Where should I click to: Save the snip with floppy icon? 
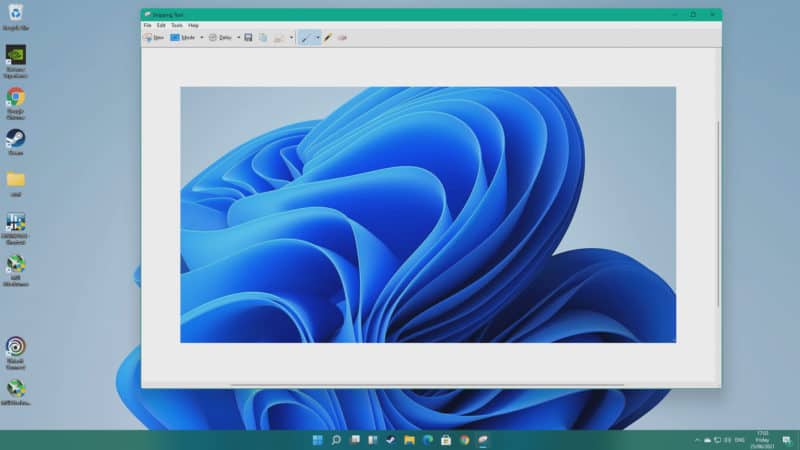[248, 38]
